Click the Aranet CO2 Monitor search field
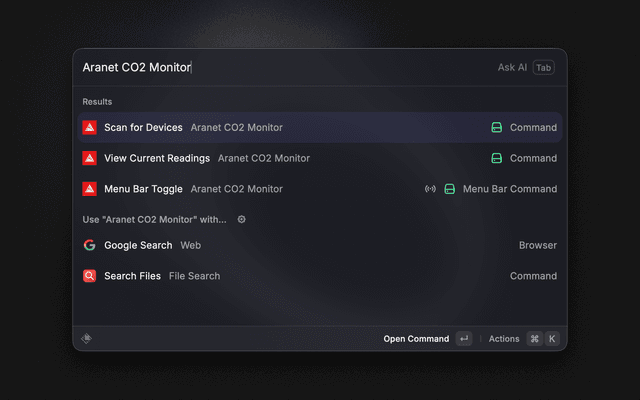The image size is (640, 400). tap(280, 67)
